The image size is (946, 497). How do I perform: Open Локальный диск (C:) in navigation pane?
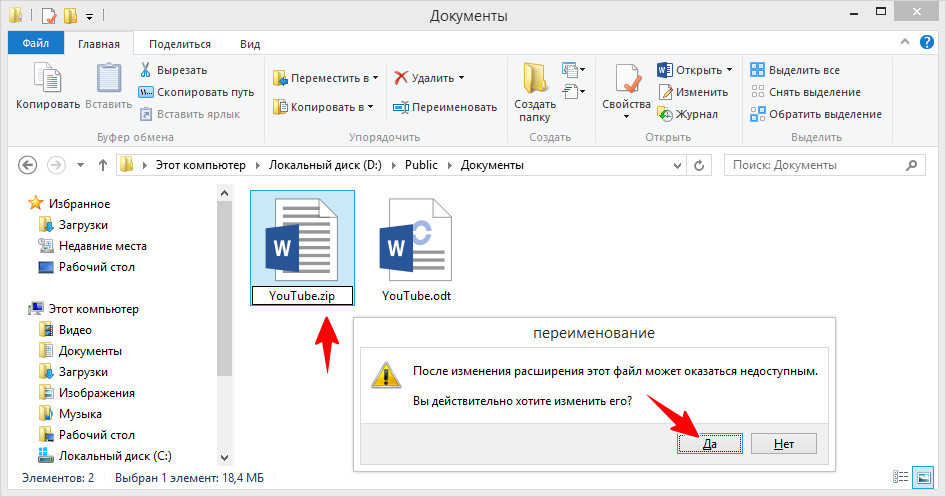pyautogui.click(x=105, y=455)
